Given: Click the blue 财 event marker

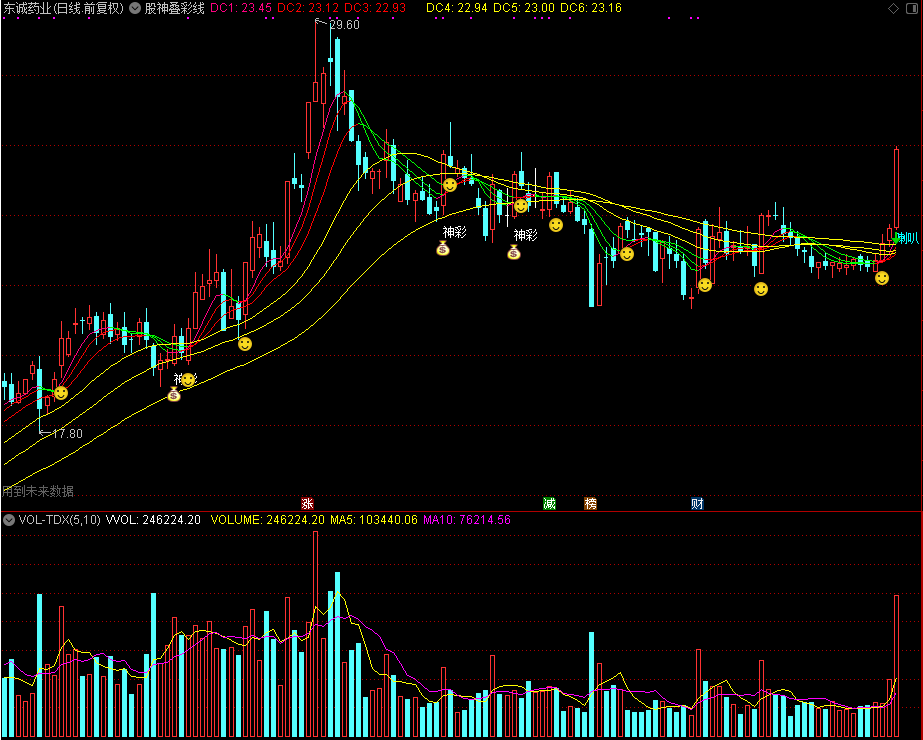Looking at the screenshot, I should pos(698,503).
